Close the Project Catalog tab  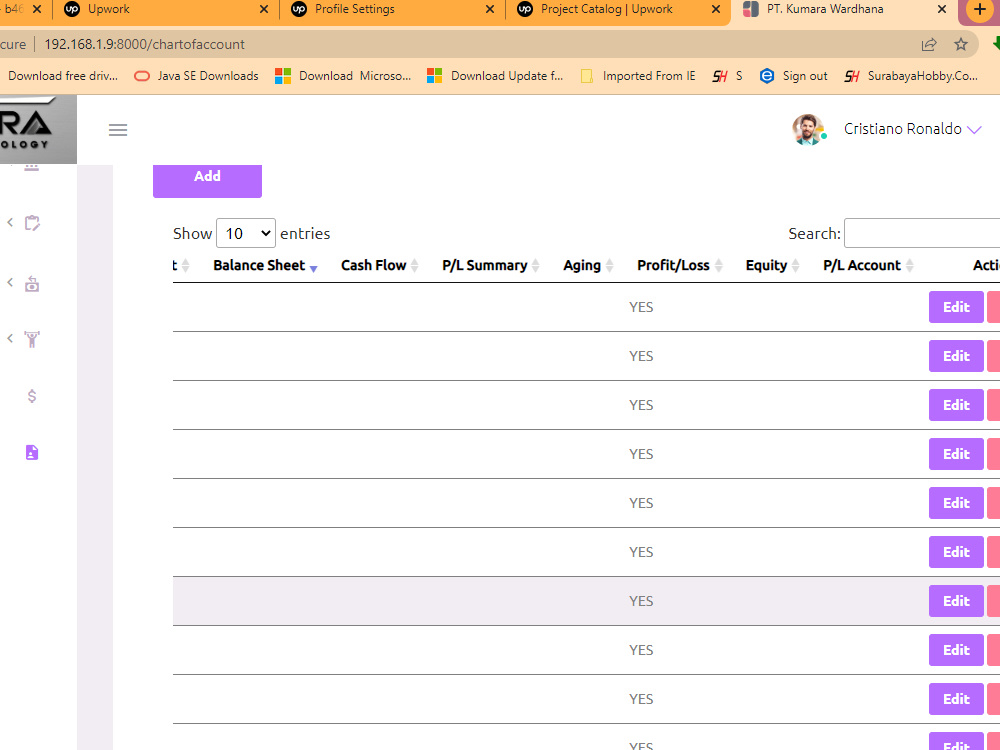[716, 9]
